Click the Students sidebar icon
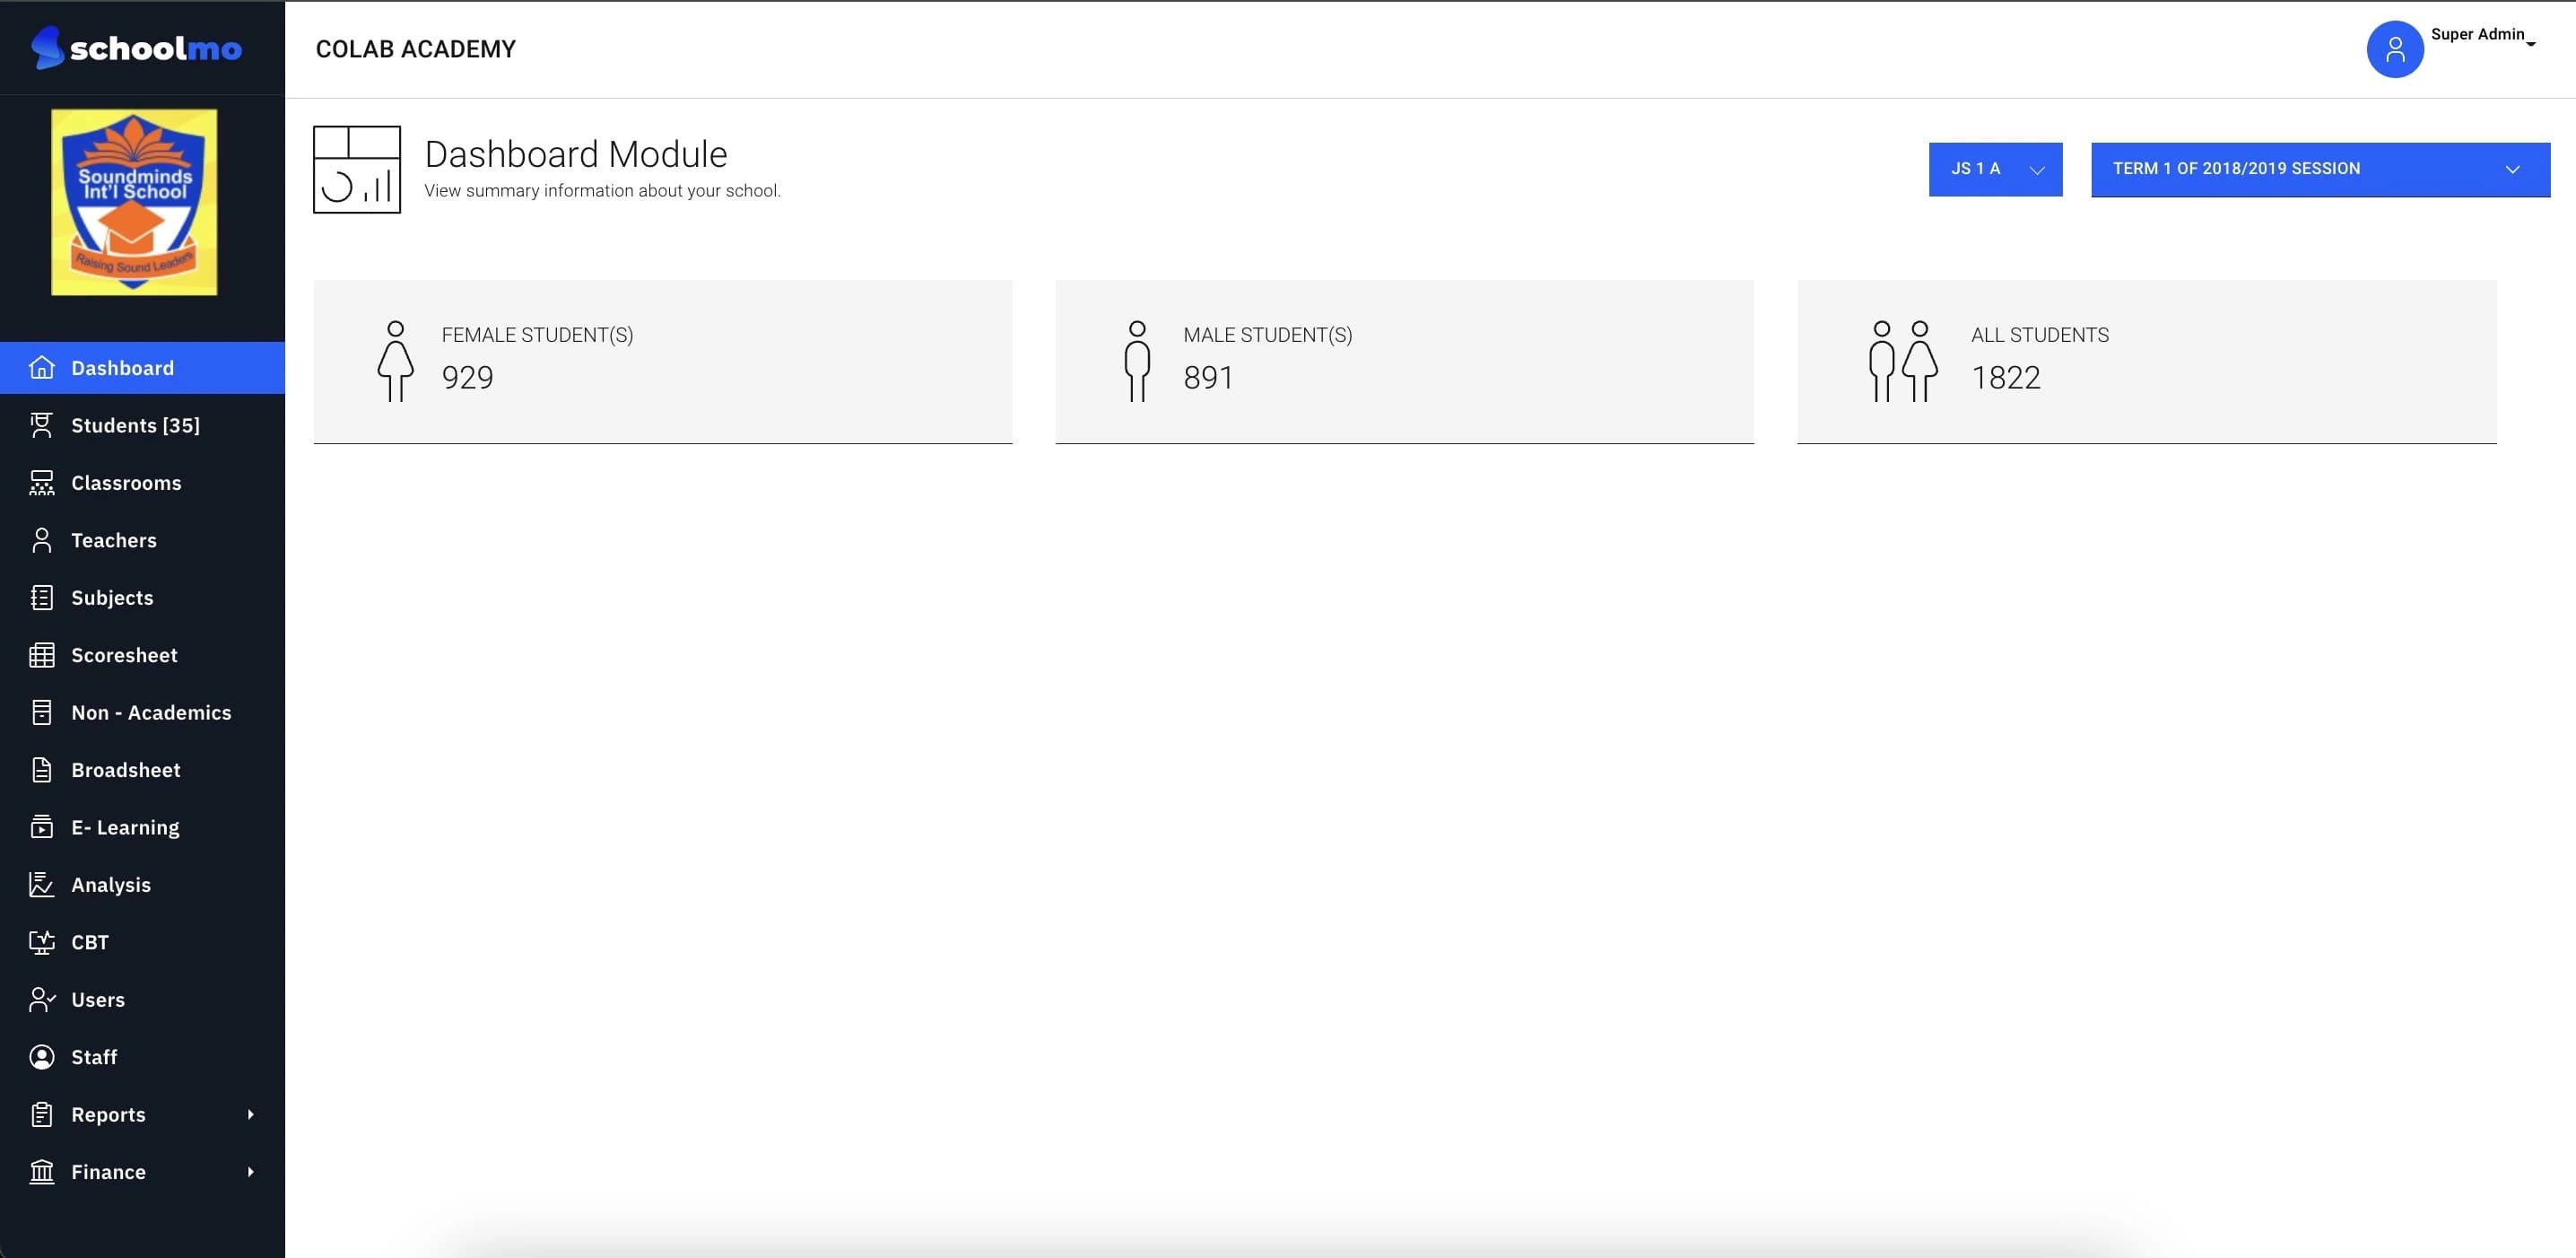2576x1258 pixels. 41,425
